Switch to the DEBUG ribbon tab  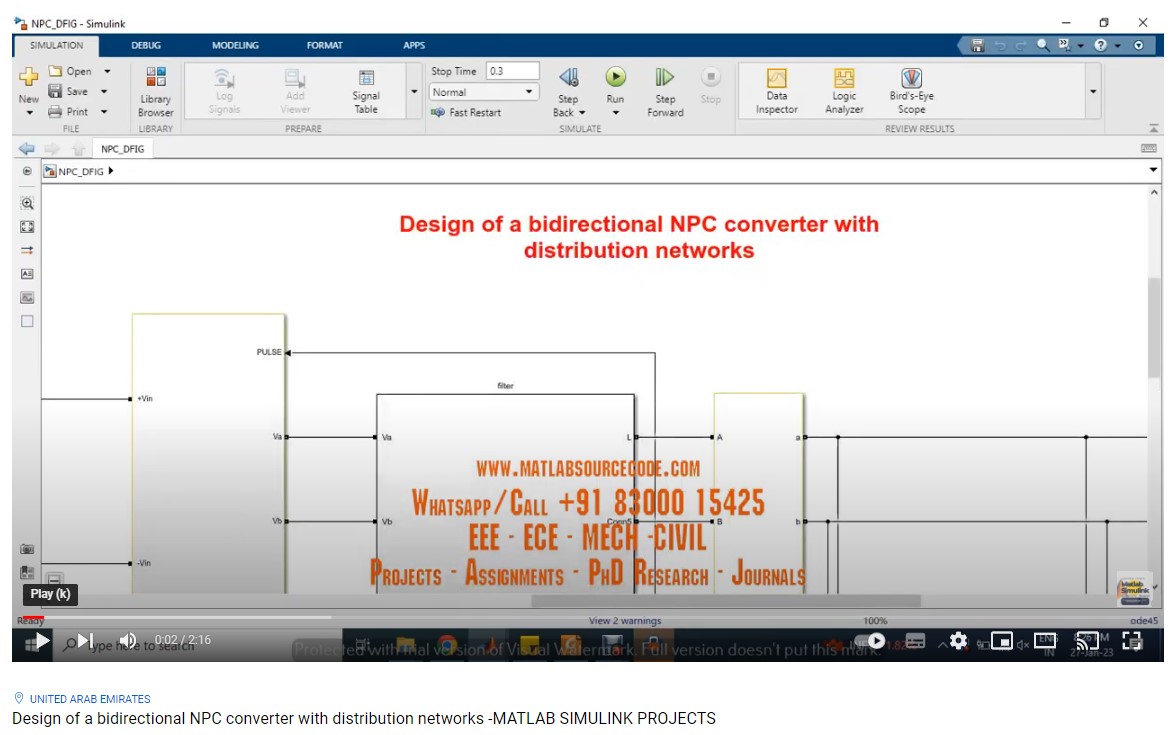pos(146,45)
